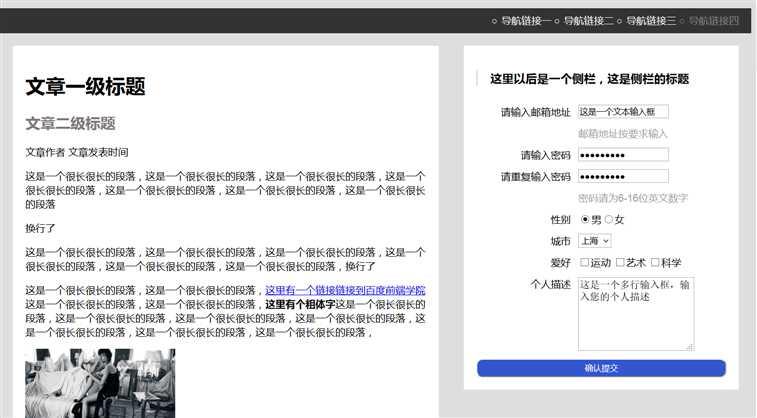This screenshot has width=757, height=418.
Task: Check the 运动 hobby checkbox
Action: tap(584, 262)
